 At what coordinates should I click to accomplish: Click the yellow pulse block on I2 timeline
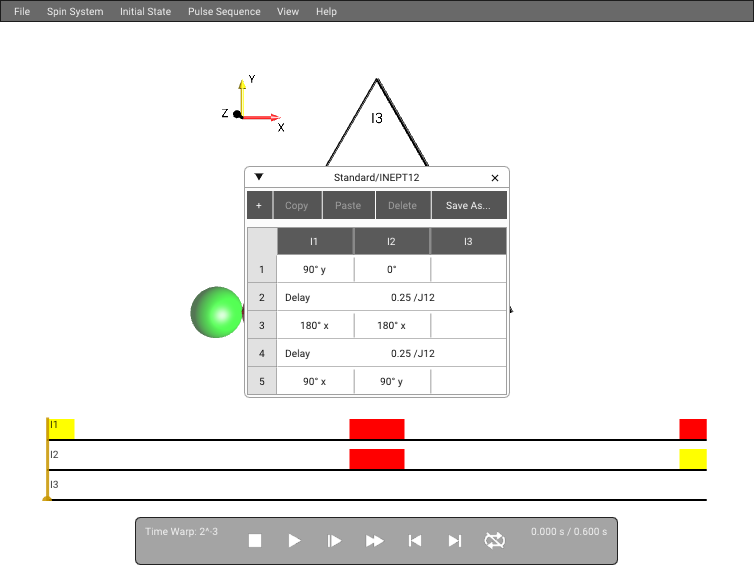[693, 459]
